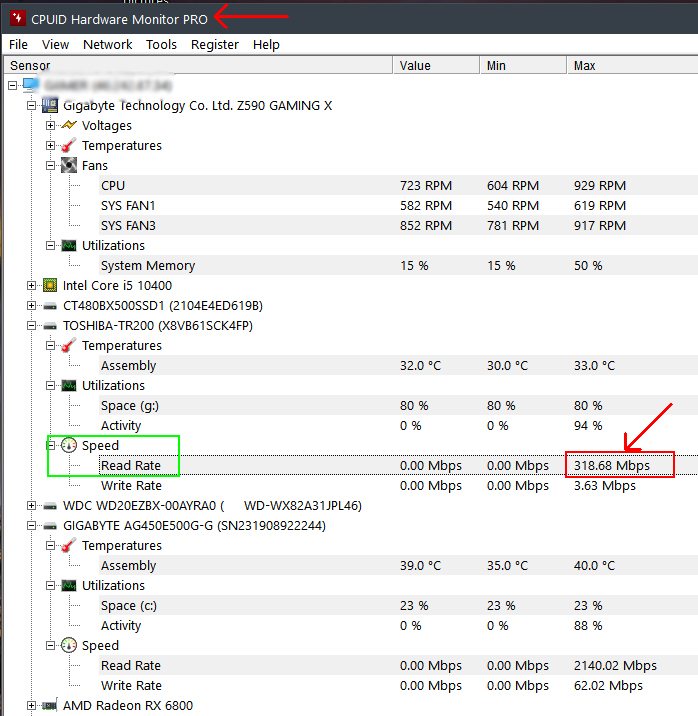This screenshot has width=698, height=716.
Task: Collapse the TOSHIBA-TR200 drive node
Action: pos(31,326)
